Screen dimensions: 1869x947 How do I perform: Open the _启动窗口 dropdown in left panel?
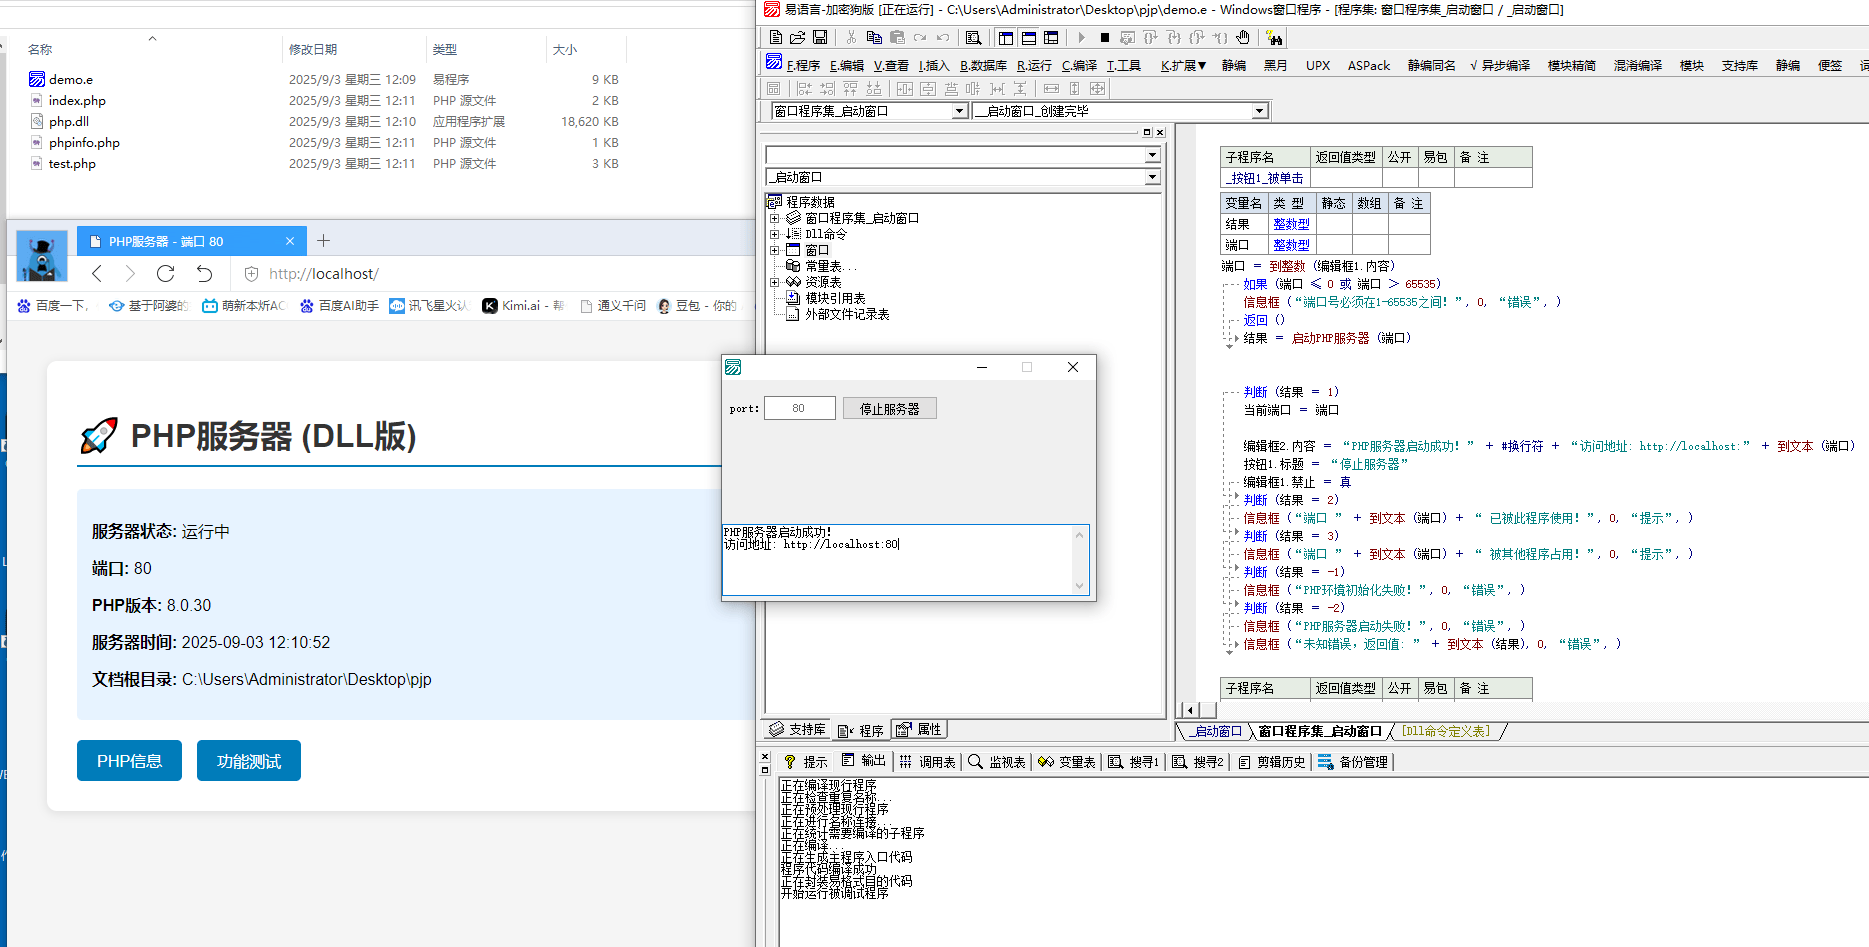(x=1152, y=177)
